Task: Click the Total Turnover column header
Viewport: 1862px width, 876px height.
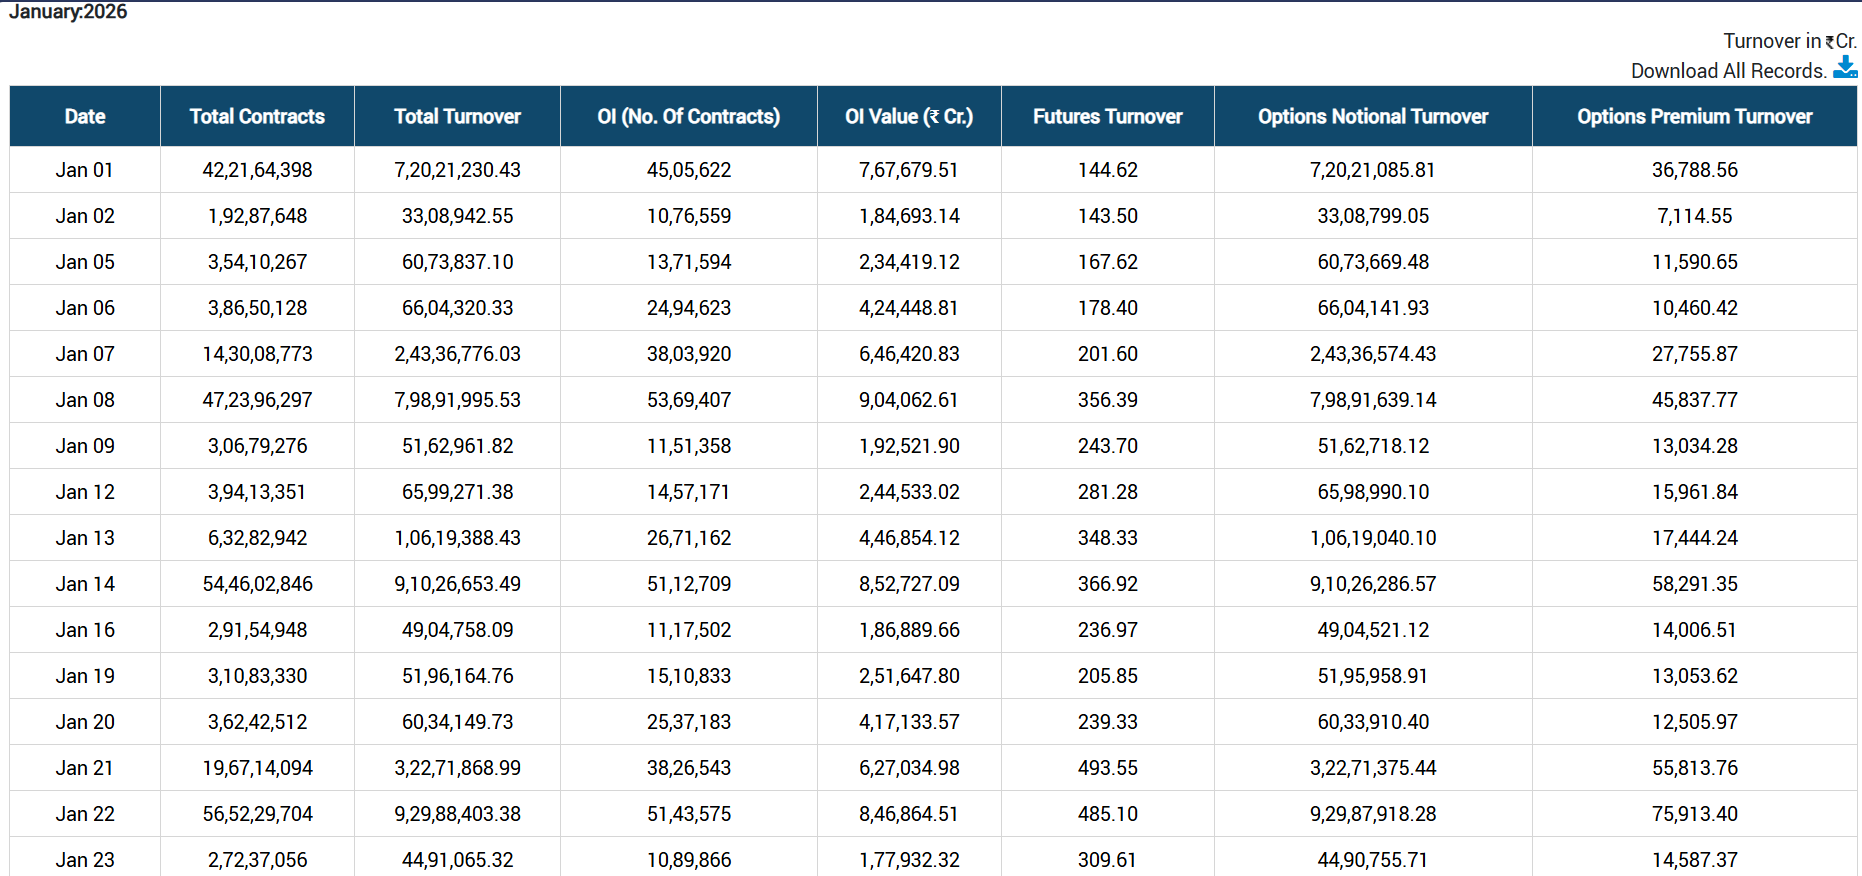Action: point(457,117)
